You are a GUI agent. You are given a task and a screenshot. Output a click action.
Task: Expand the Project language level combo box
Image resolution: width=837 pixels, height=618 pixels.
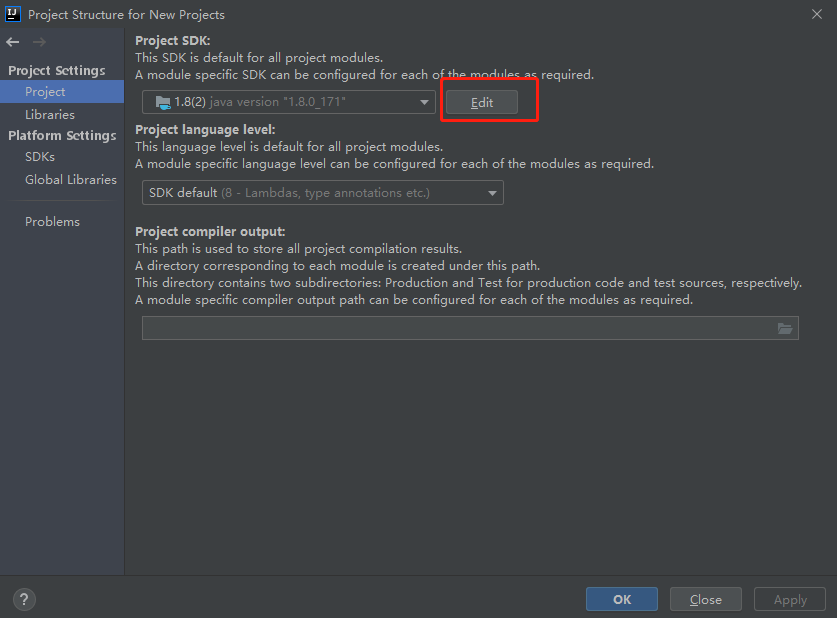tap(322, 193)
